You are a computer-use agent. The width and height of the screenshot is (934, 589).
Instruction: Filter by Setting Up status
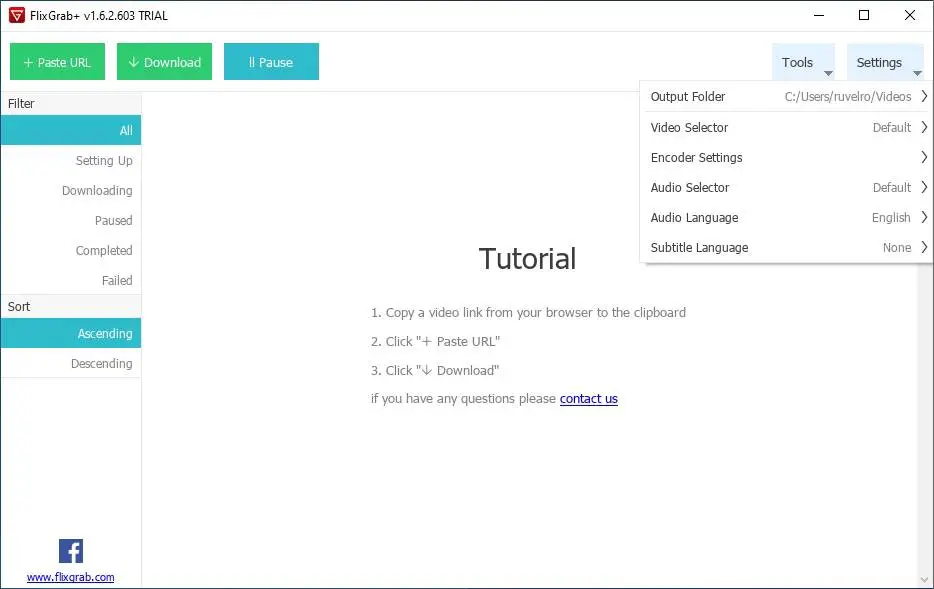point(71,161)
